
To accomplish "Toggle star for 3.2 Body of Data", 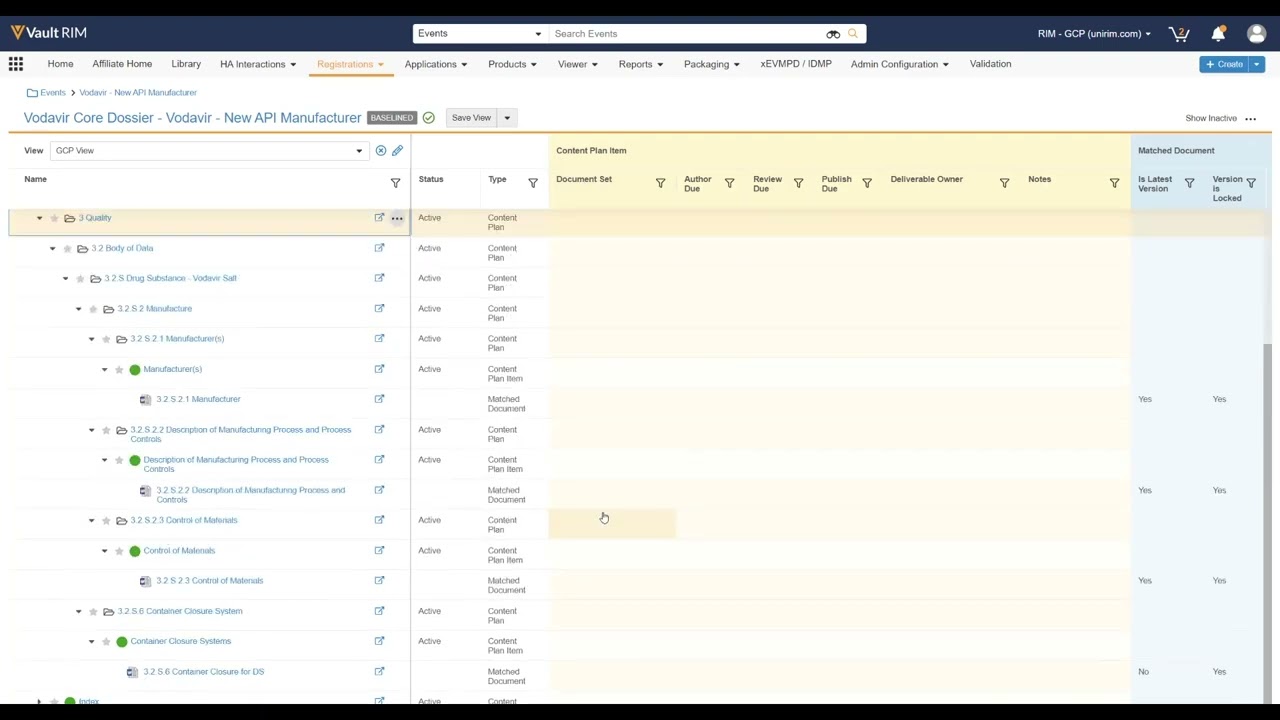I will (x=67, y=248).
